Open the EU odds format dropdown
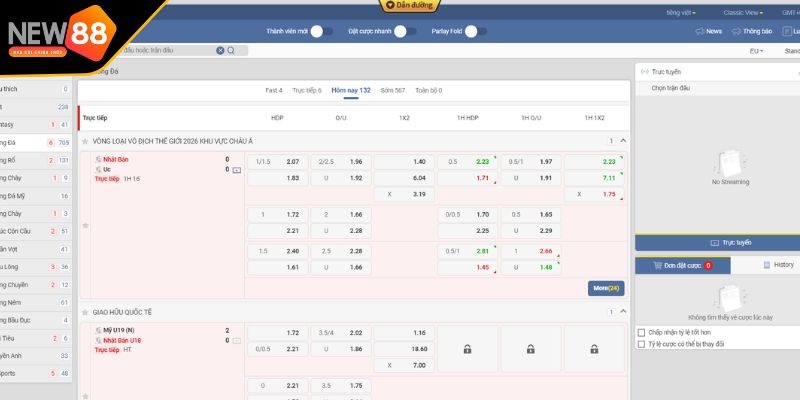The width and height of the screenshot is (800, 400). point(755,50)
